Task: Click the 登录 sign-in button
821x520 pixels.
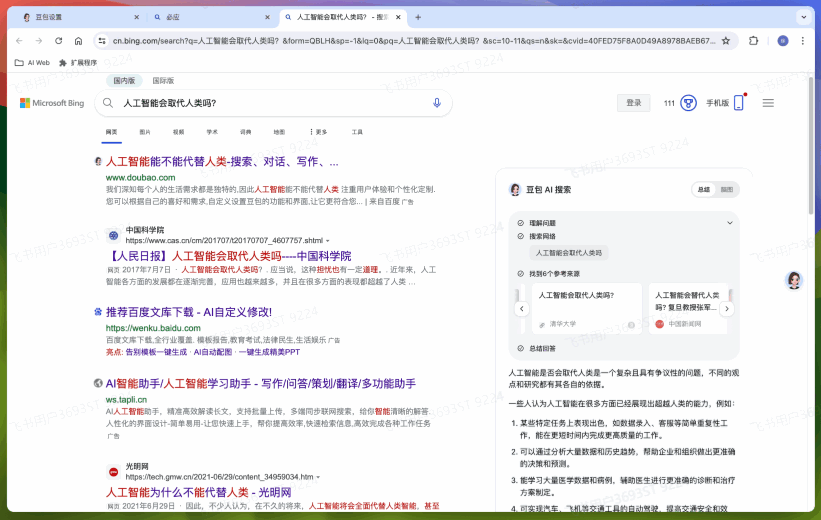Action: pyautogui.click(x=633, y=103)
